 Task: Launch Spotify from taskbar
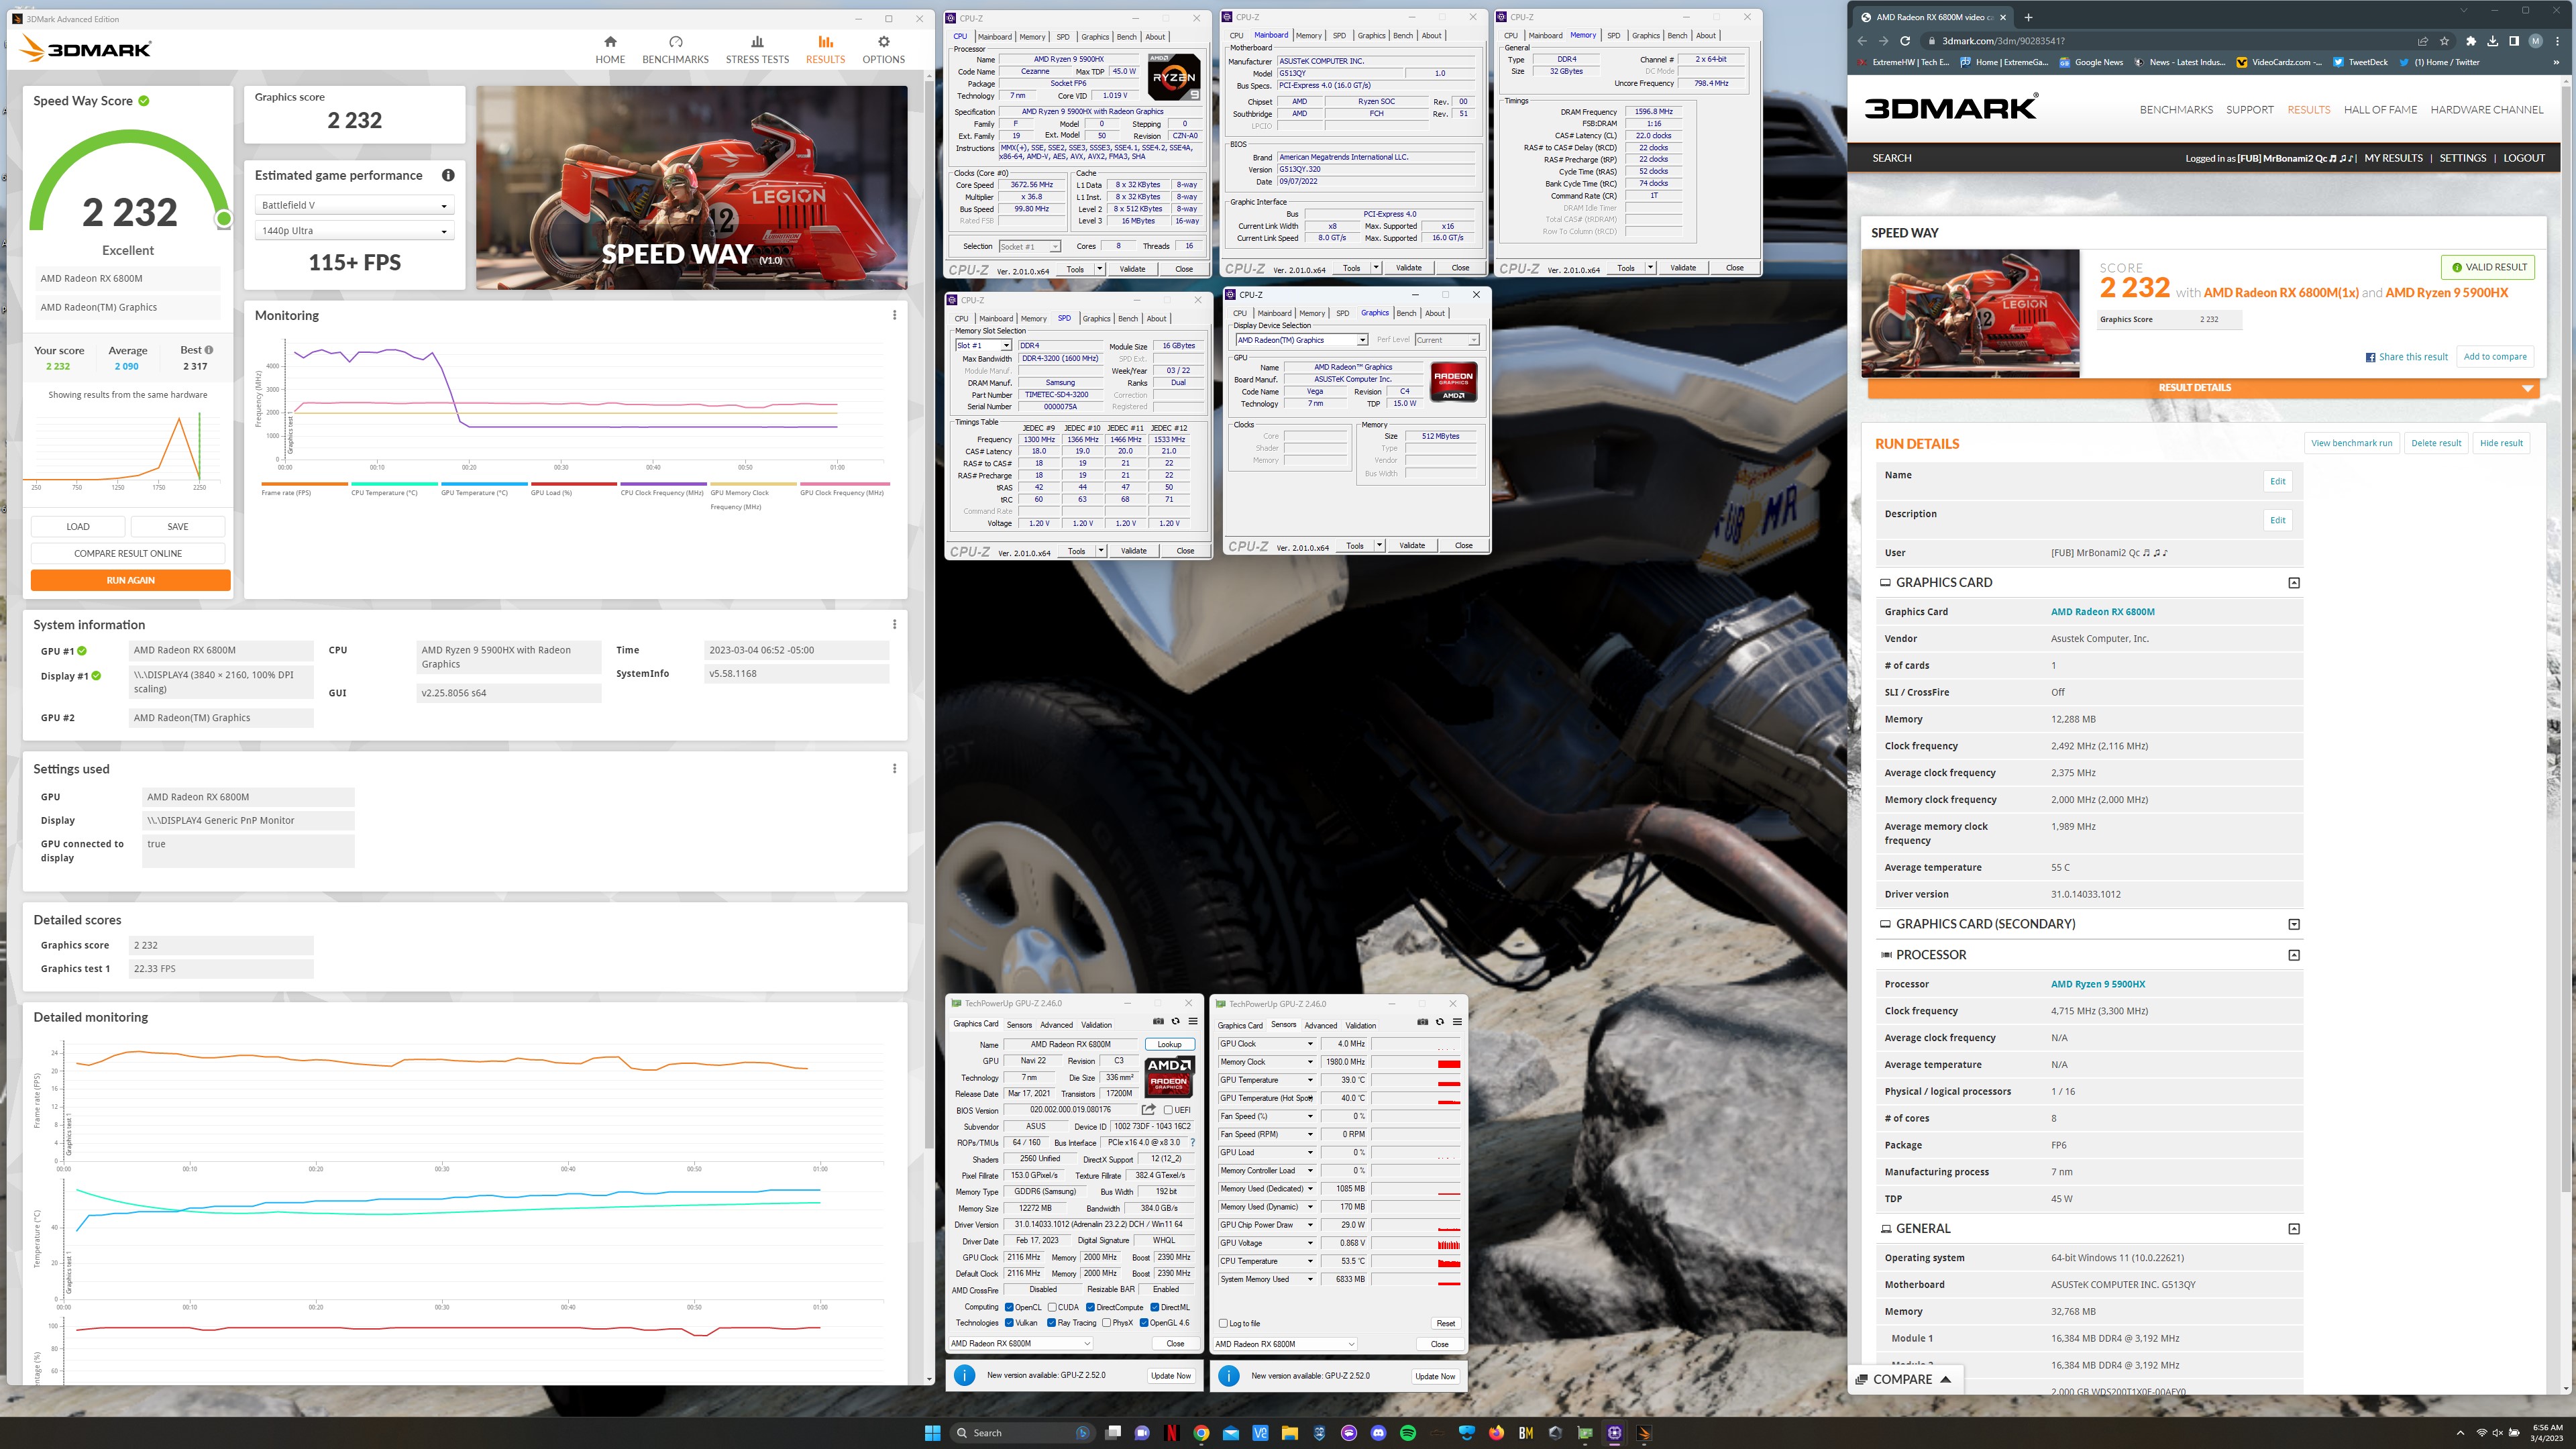[1408, 1433]
